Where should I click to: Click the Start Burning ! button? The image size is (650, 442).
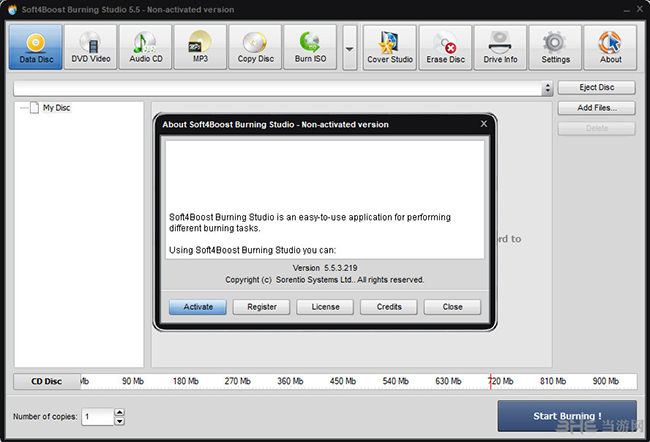point(567,416)
